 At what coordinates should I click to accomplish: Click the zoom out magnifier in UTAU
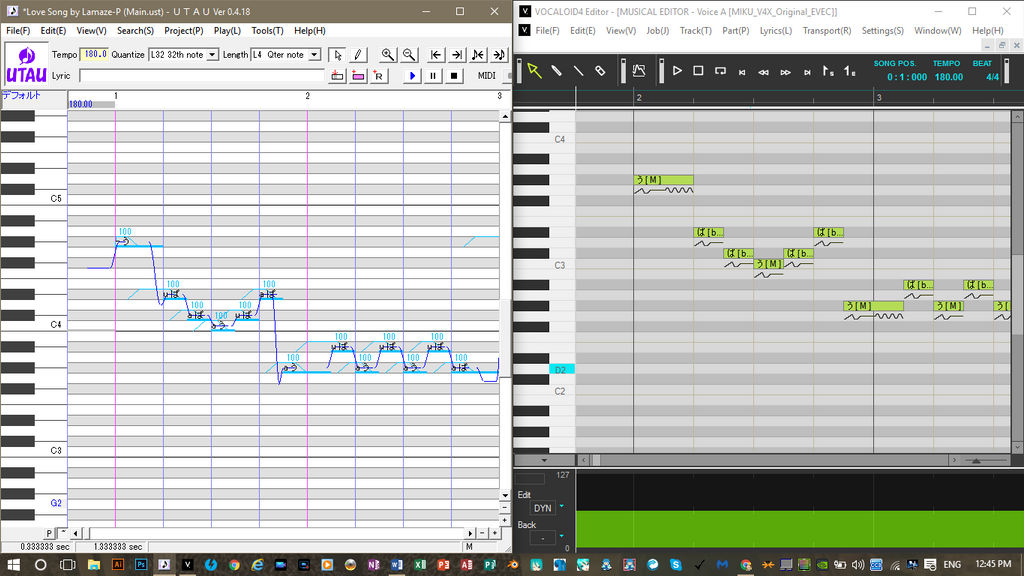tap(409, 55)
